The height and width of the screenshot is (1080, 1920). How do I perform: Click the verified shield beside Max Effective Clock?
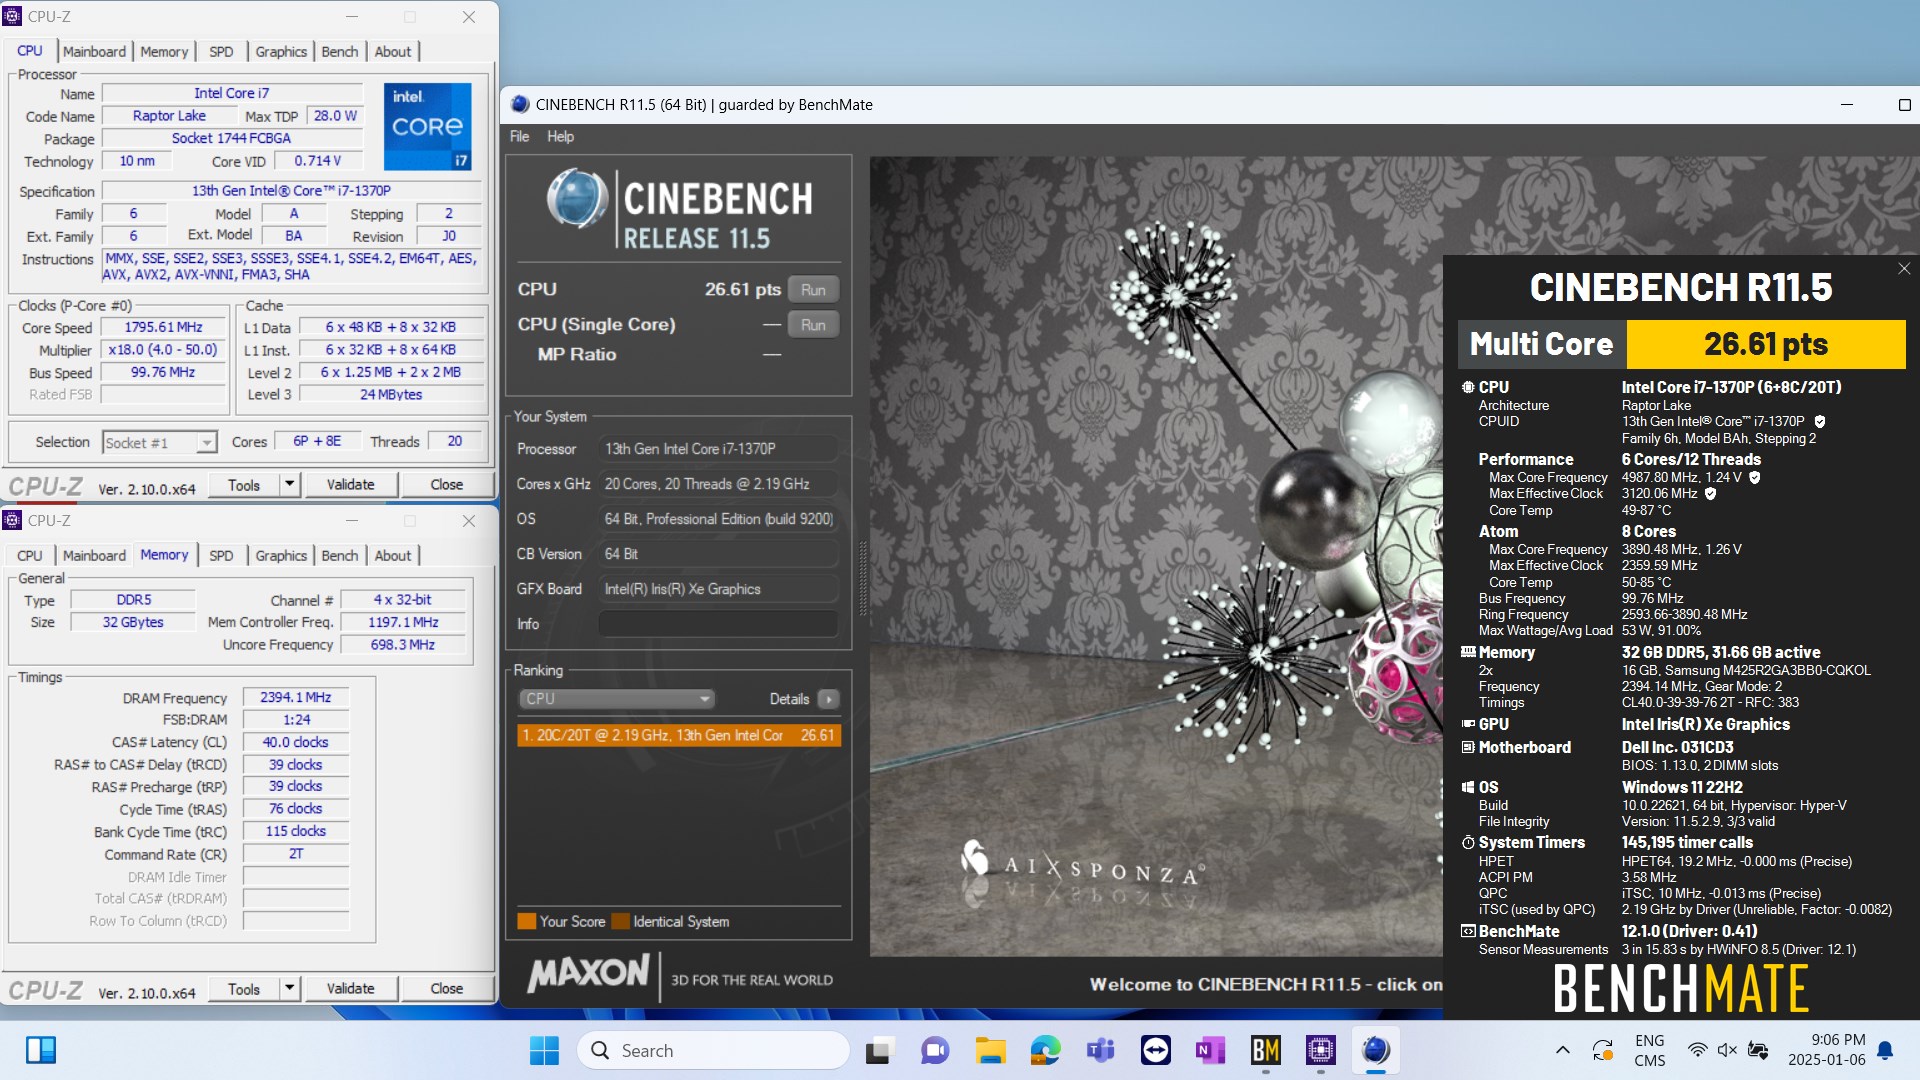pyautogui.click(x=1710, y=494)
